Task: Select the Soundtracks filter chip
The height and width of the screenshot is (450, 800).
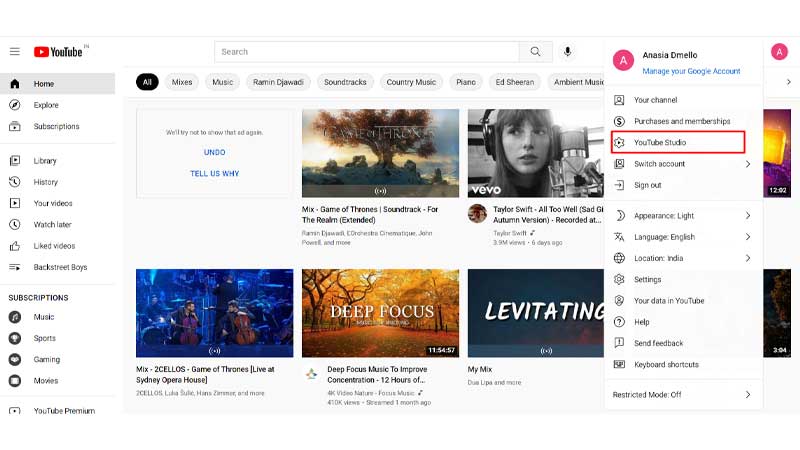Action: coord(345,82)
